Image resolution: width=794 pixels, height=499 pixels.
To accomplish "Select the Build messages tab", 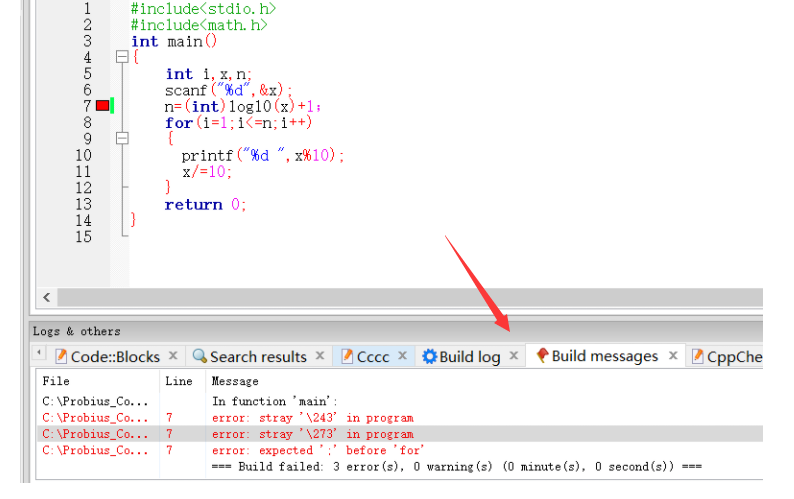I will pos(605,356).
